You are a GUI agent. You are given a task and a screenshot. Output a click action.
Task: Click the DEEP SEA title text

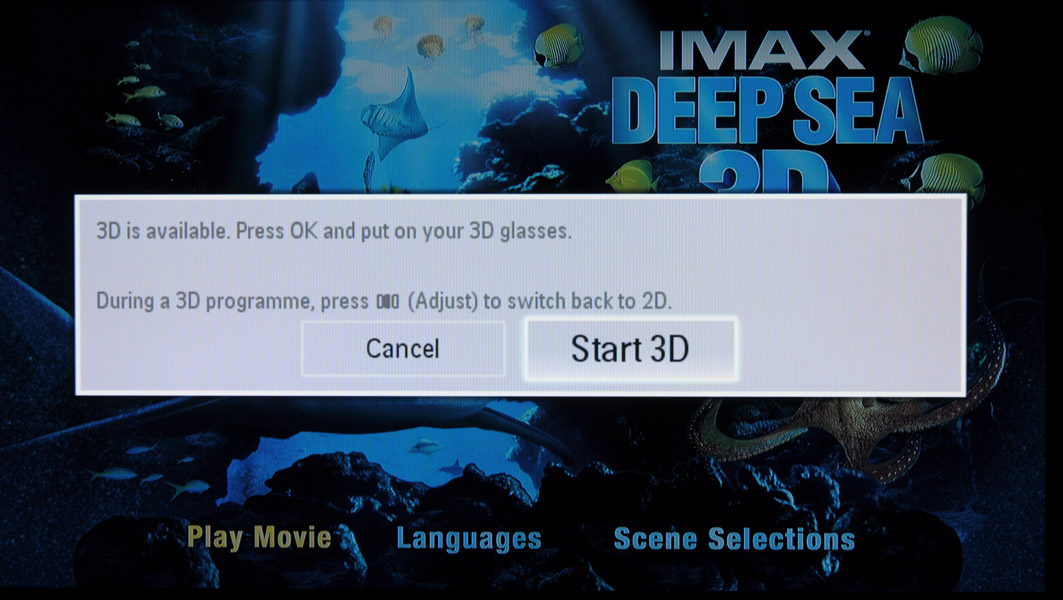point(768,111)
